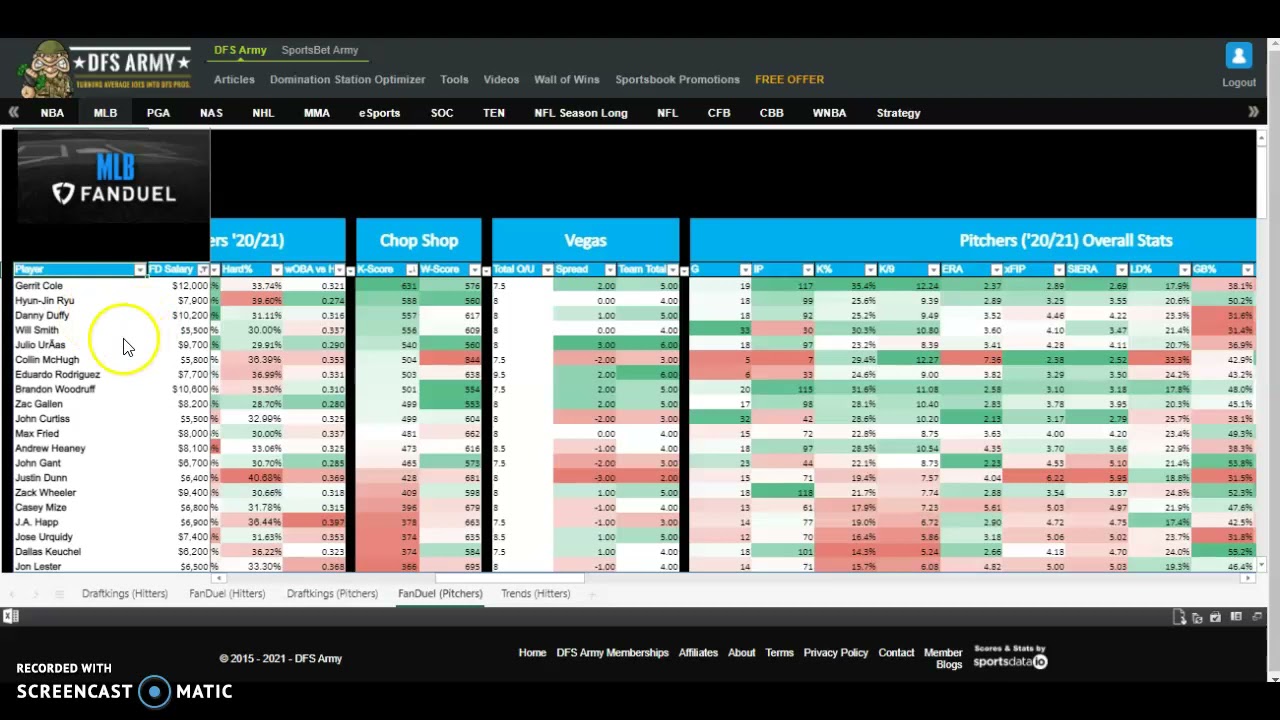The image size is (1280, 720).
Task: Go to next sheet arrow
Action: pyautogui.click(x=35, y=594)
